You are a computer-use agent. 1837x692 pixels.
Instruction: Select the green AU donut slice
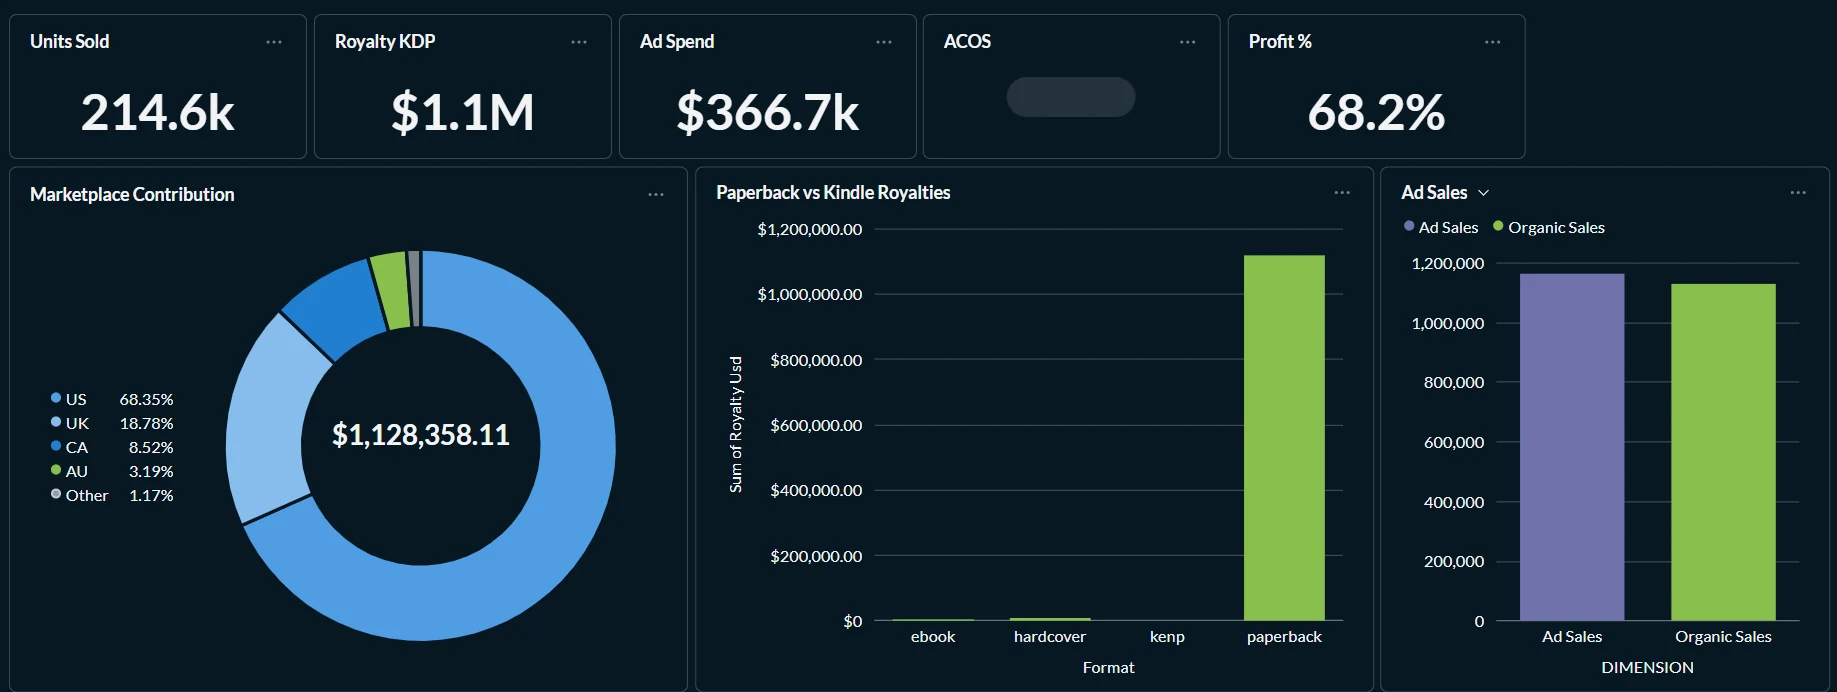(x=392, y=290)
